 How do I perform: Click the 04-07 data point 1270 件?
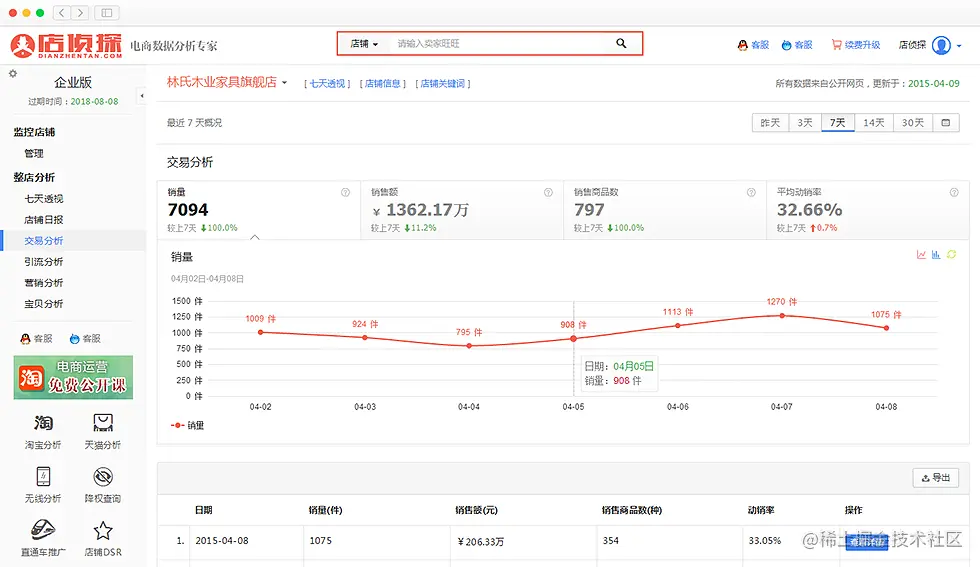click(x=782, y=316)
